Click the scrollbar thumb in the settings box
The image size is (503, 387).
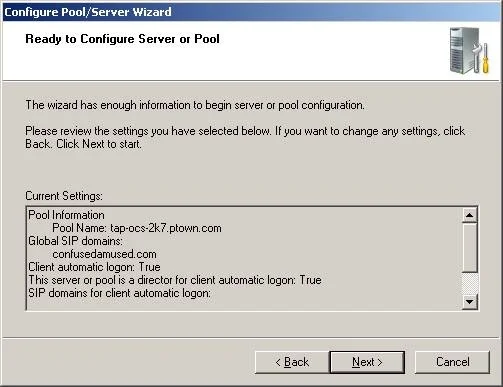coord(469,248)
